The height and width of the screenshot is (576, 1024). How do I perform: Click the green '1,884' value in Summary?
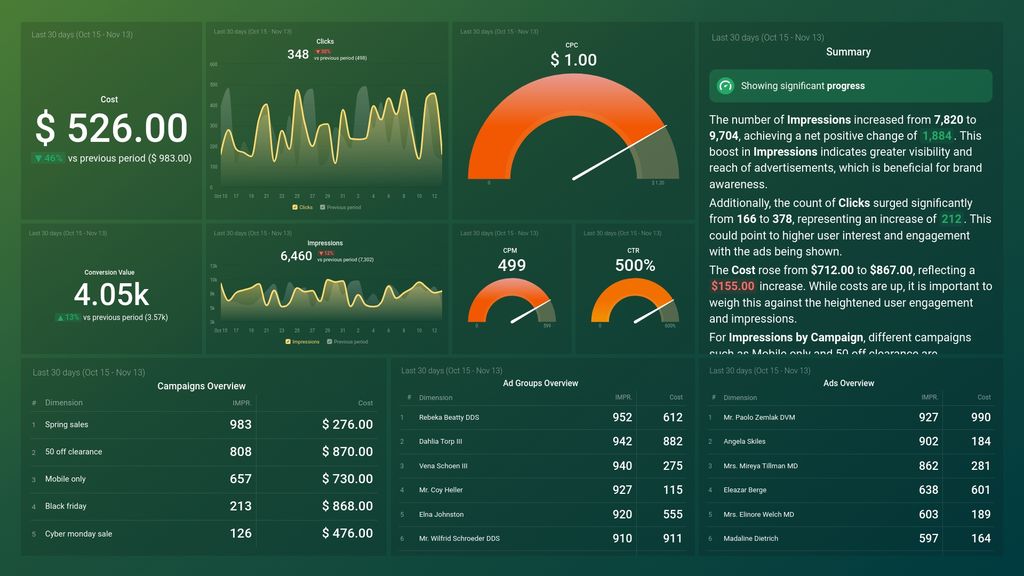[936, 136]
